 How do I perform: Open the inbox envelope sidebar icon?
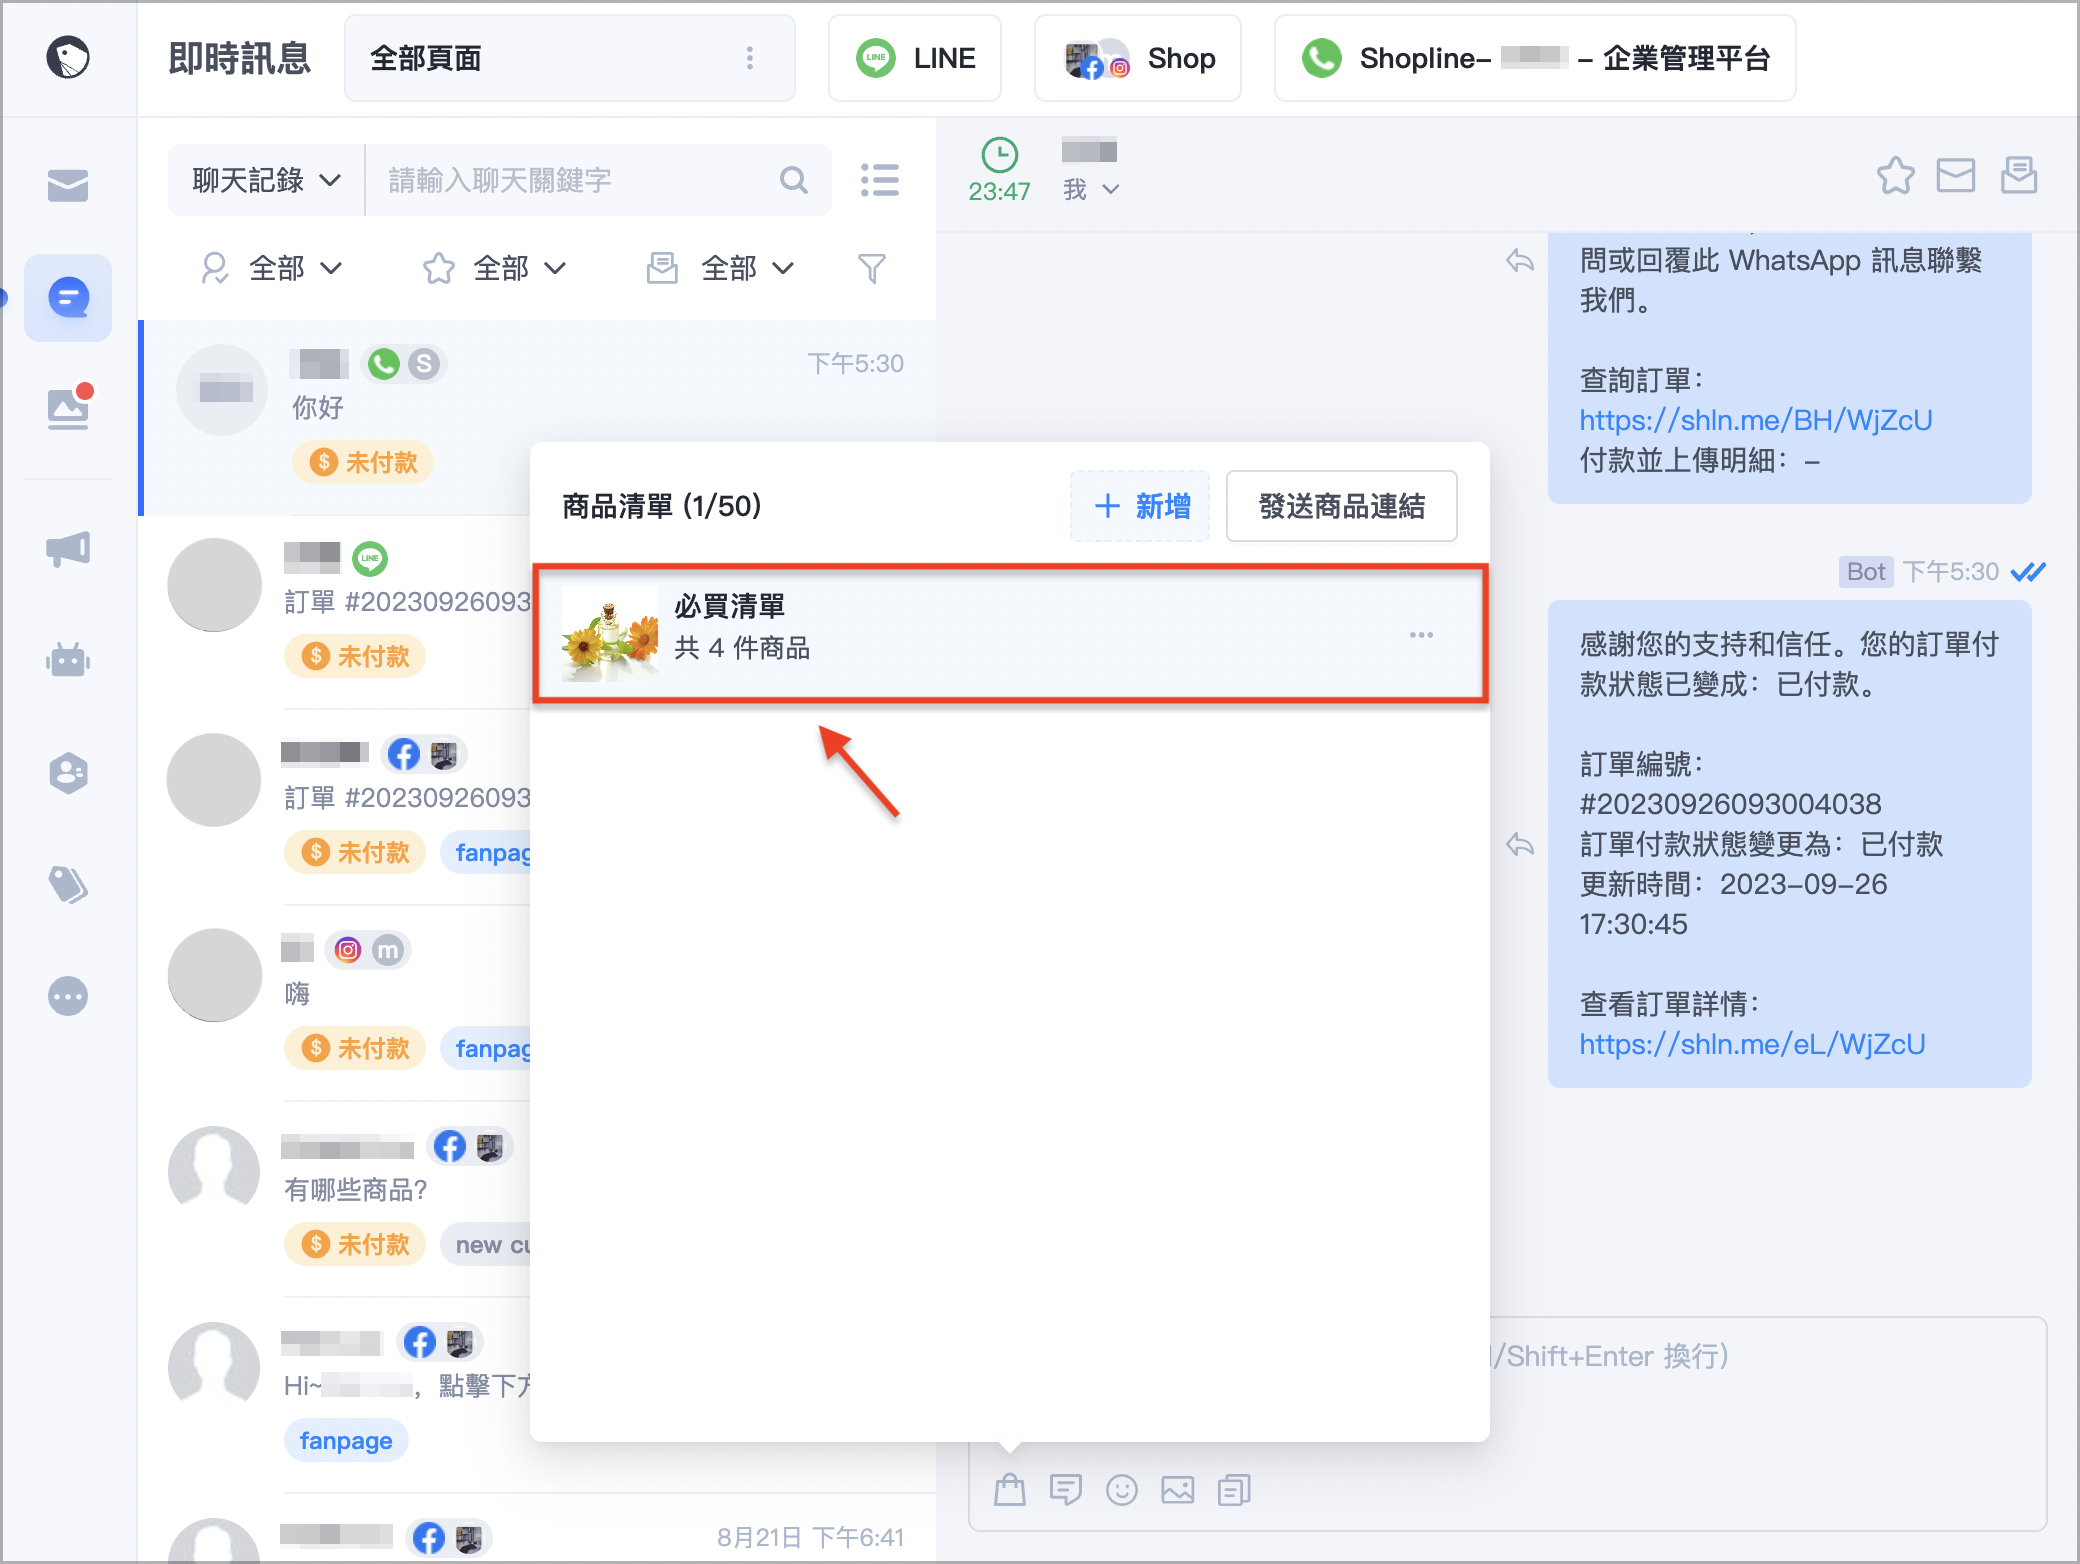[68, 185]
